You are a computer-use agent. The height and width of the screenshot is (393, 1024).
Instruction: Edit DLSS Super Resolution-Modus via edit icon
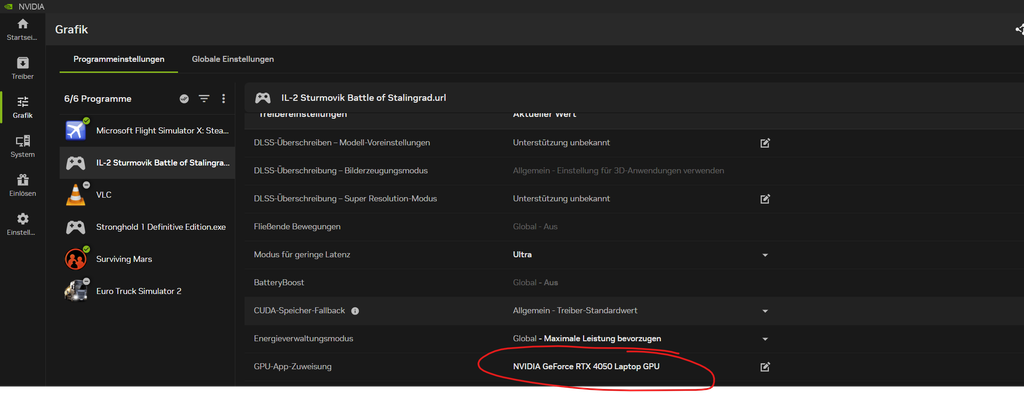pos(765,198)
